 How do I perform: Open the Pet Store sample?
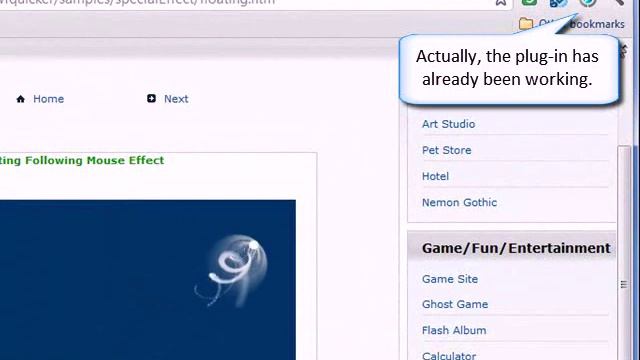[x=447, y=150]
